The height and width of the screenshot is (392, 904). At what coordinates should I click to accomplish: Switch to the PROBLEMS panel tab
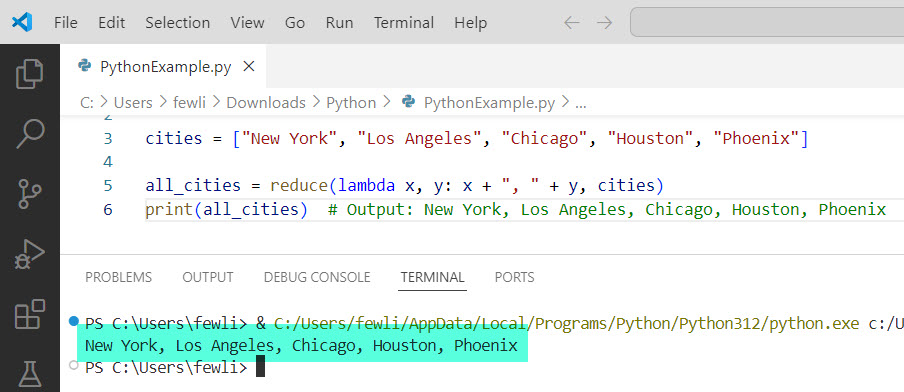coord(119,277)
